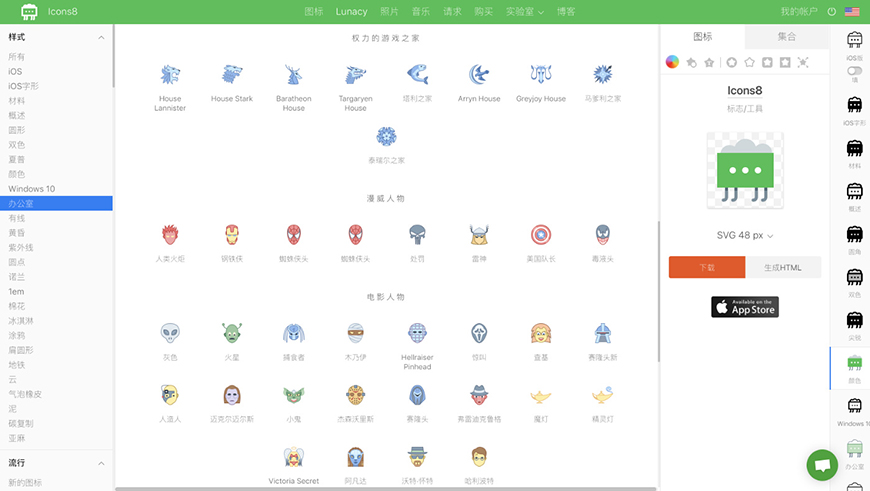Choose the 火星 Martian icon
870x491 pixels.
232,333
